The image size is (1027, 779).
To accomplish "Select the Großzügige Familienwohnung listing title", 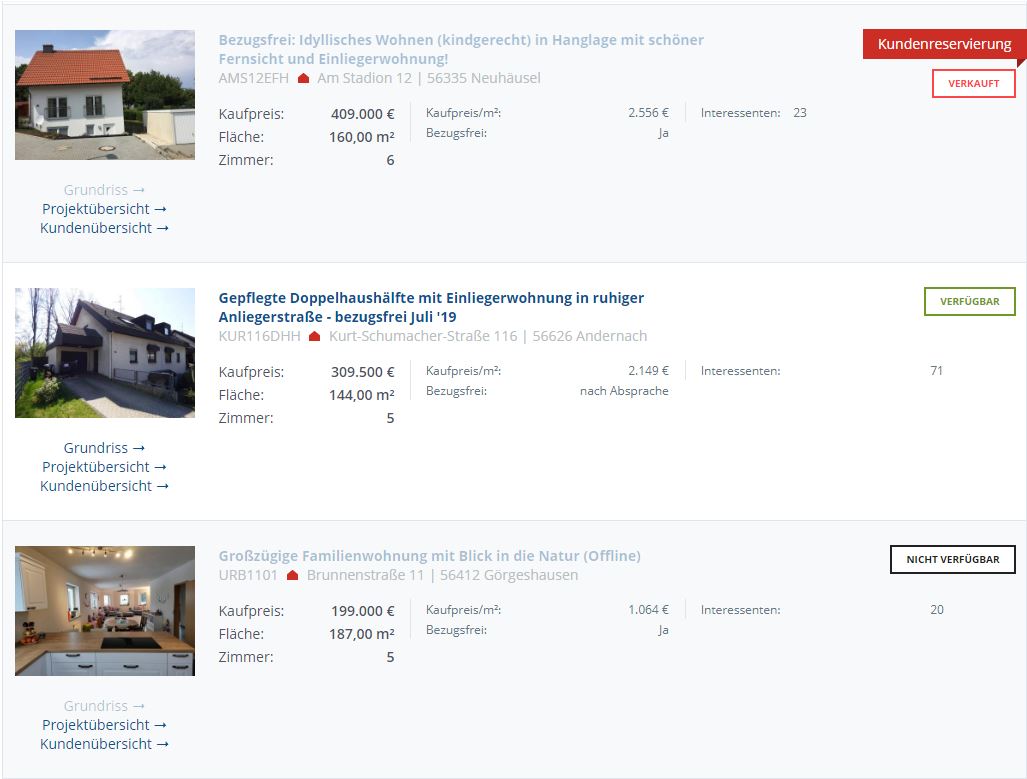I will [430, 554].
